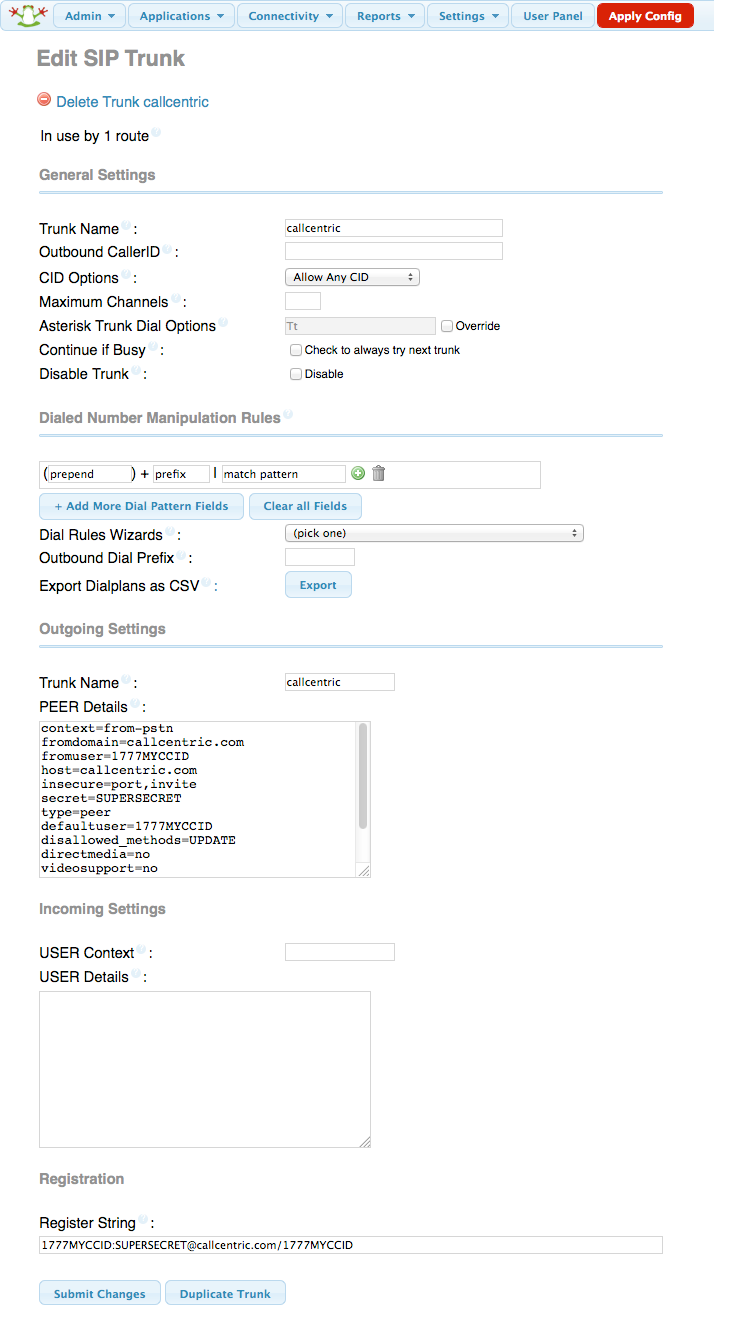750x1329 pixels.
Task: Click the Maximum Channels field
Action: click(x=303, y=301)
